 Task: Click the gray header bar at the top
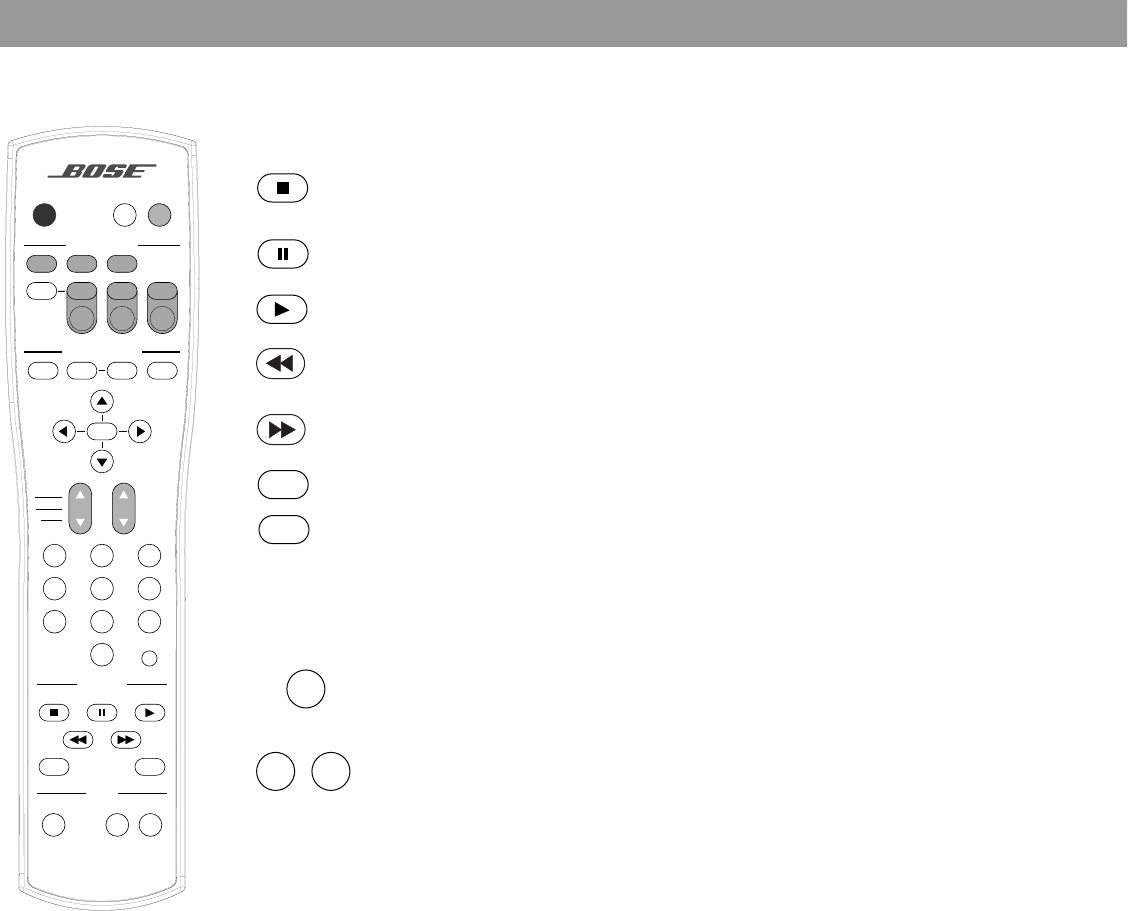[564, 23]
